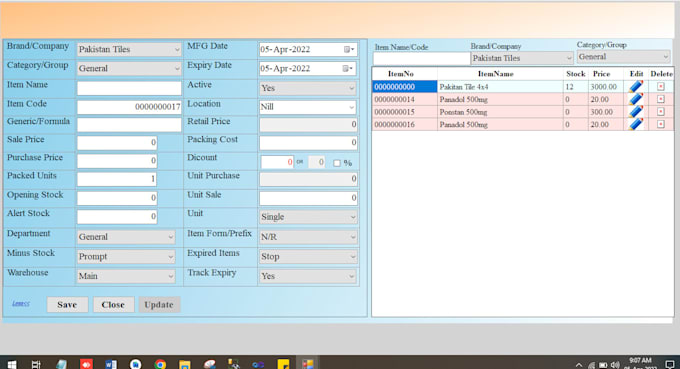Focus the Item Name/Code search box
680x369 pixels.
click(422, 59)
